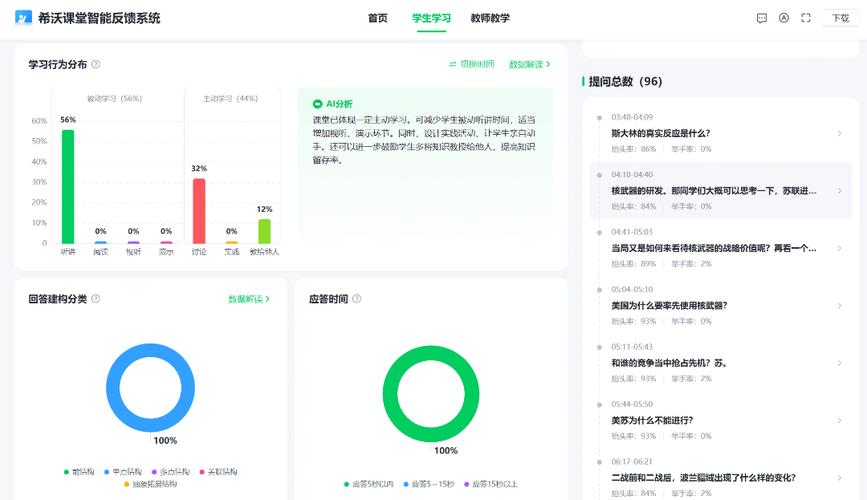Click the 阅读 axis label
This screenshot has width=867, height=500.
(101, 252)
